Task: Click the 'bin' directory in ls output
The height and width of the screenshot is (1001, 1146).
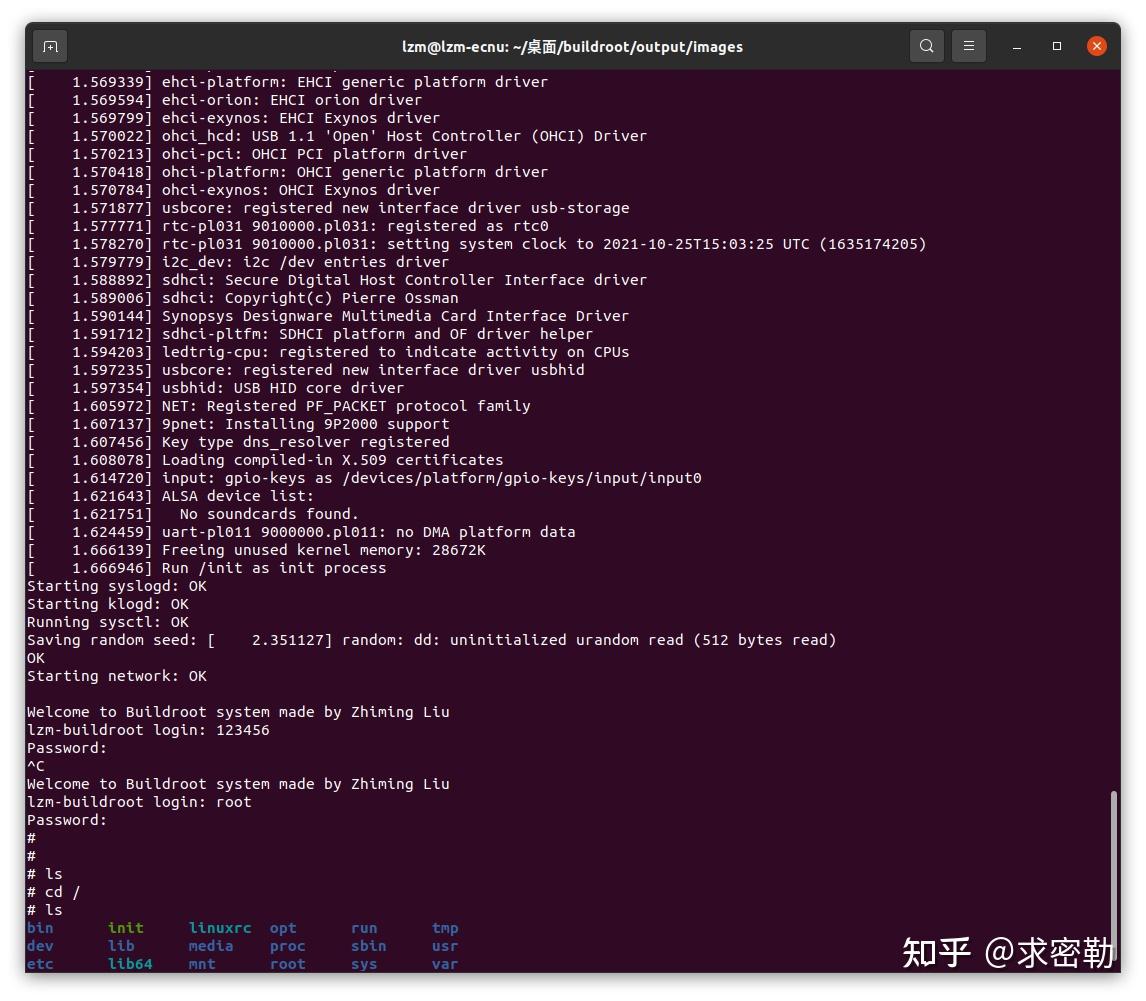Action: [39, 928]
